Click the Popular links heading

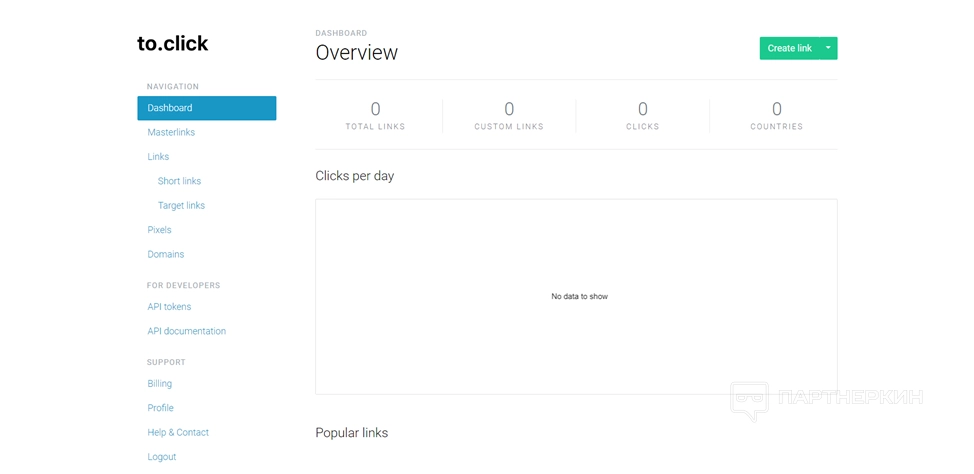coord(352,432)
